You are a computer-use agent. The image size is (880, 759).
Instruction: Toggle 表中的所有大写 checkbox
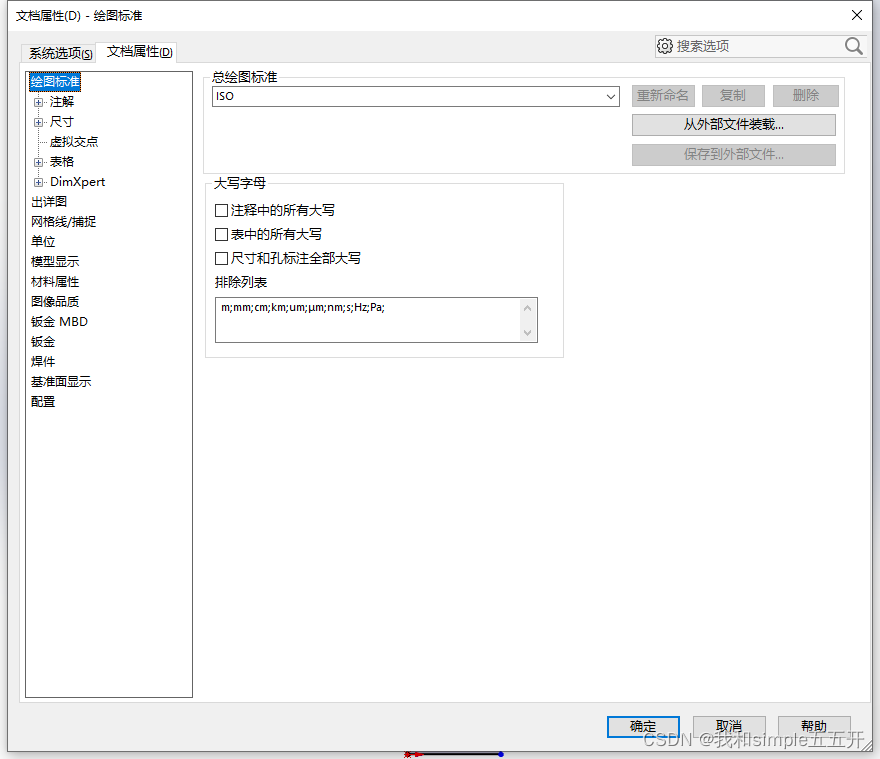[x=221, y=234]
